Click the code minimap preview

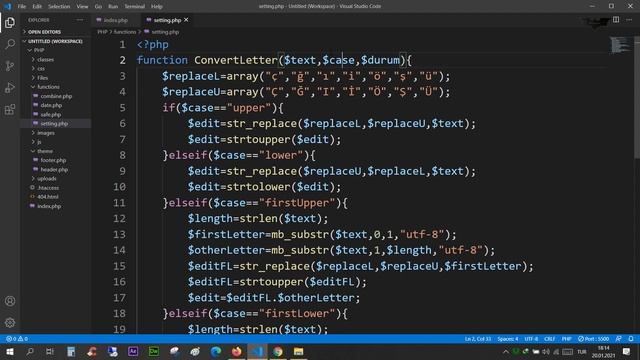620,44
